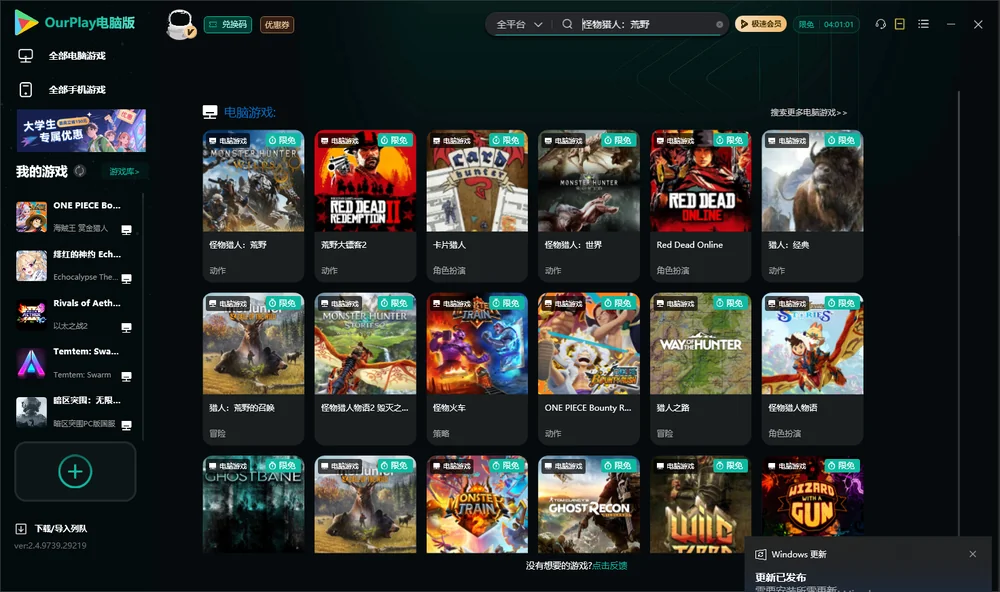Open the 兑换码 redeem code button
The width and height of the screenshot is (1000, 592).
click(x=228, y=24)
